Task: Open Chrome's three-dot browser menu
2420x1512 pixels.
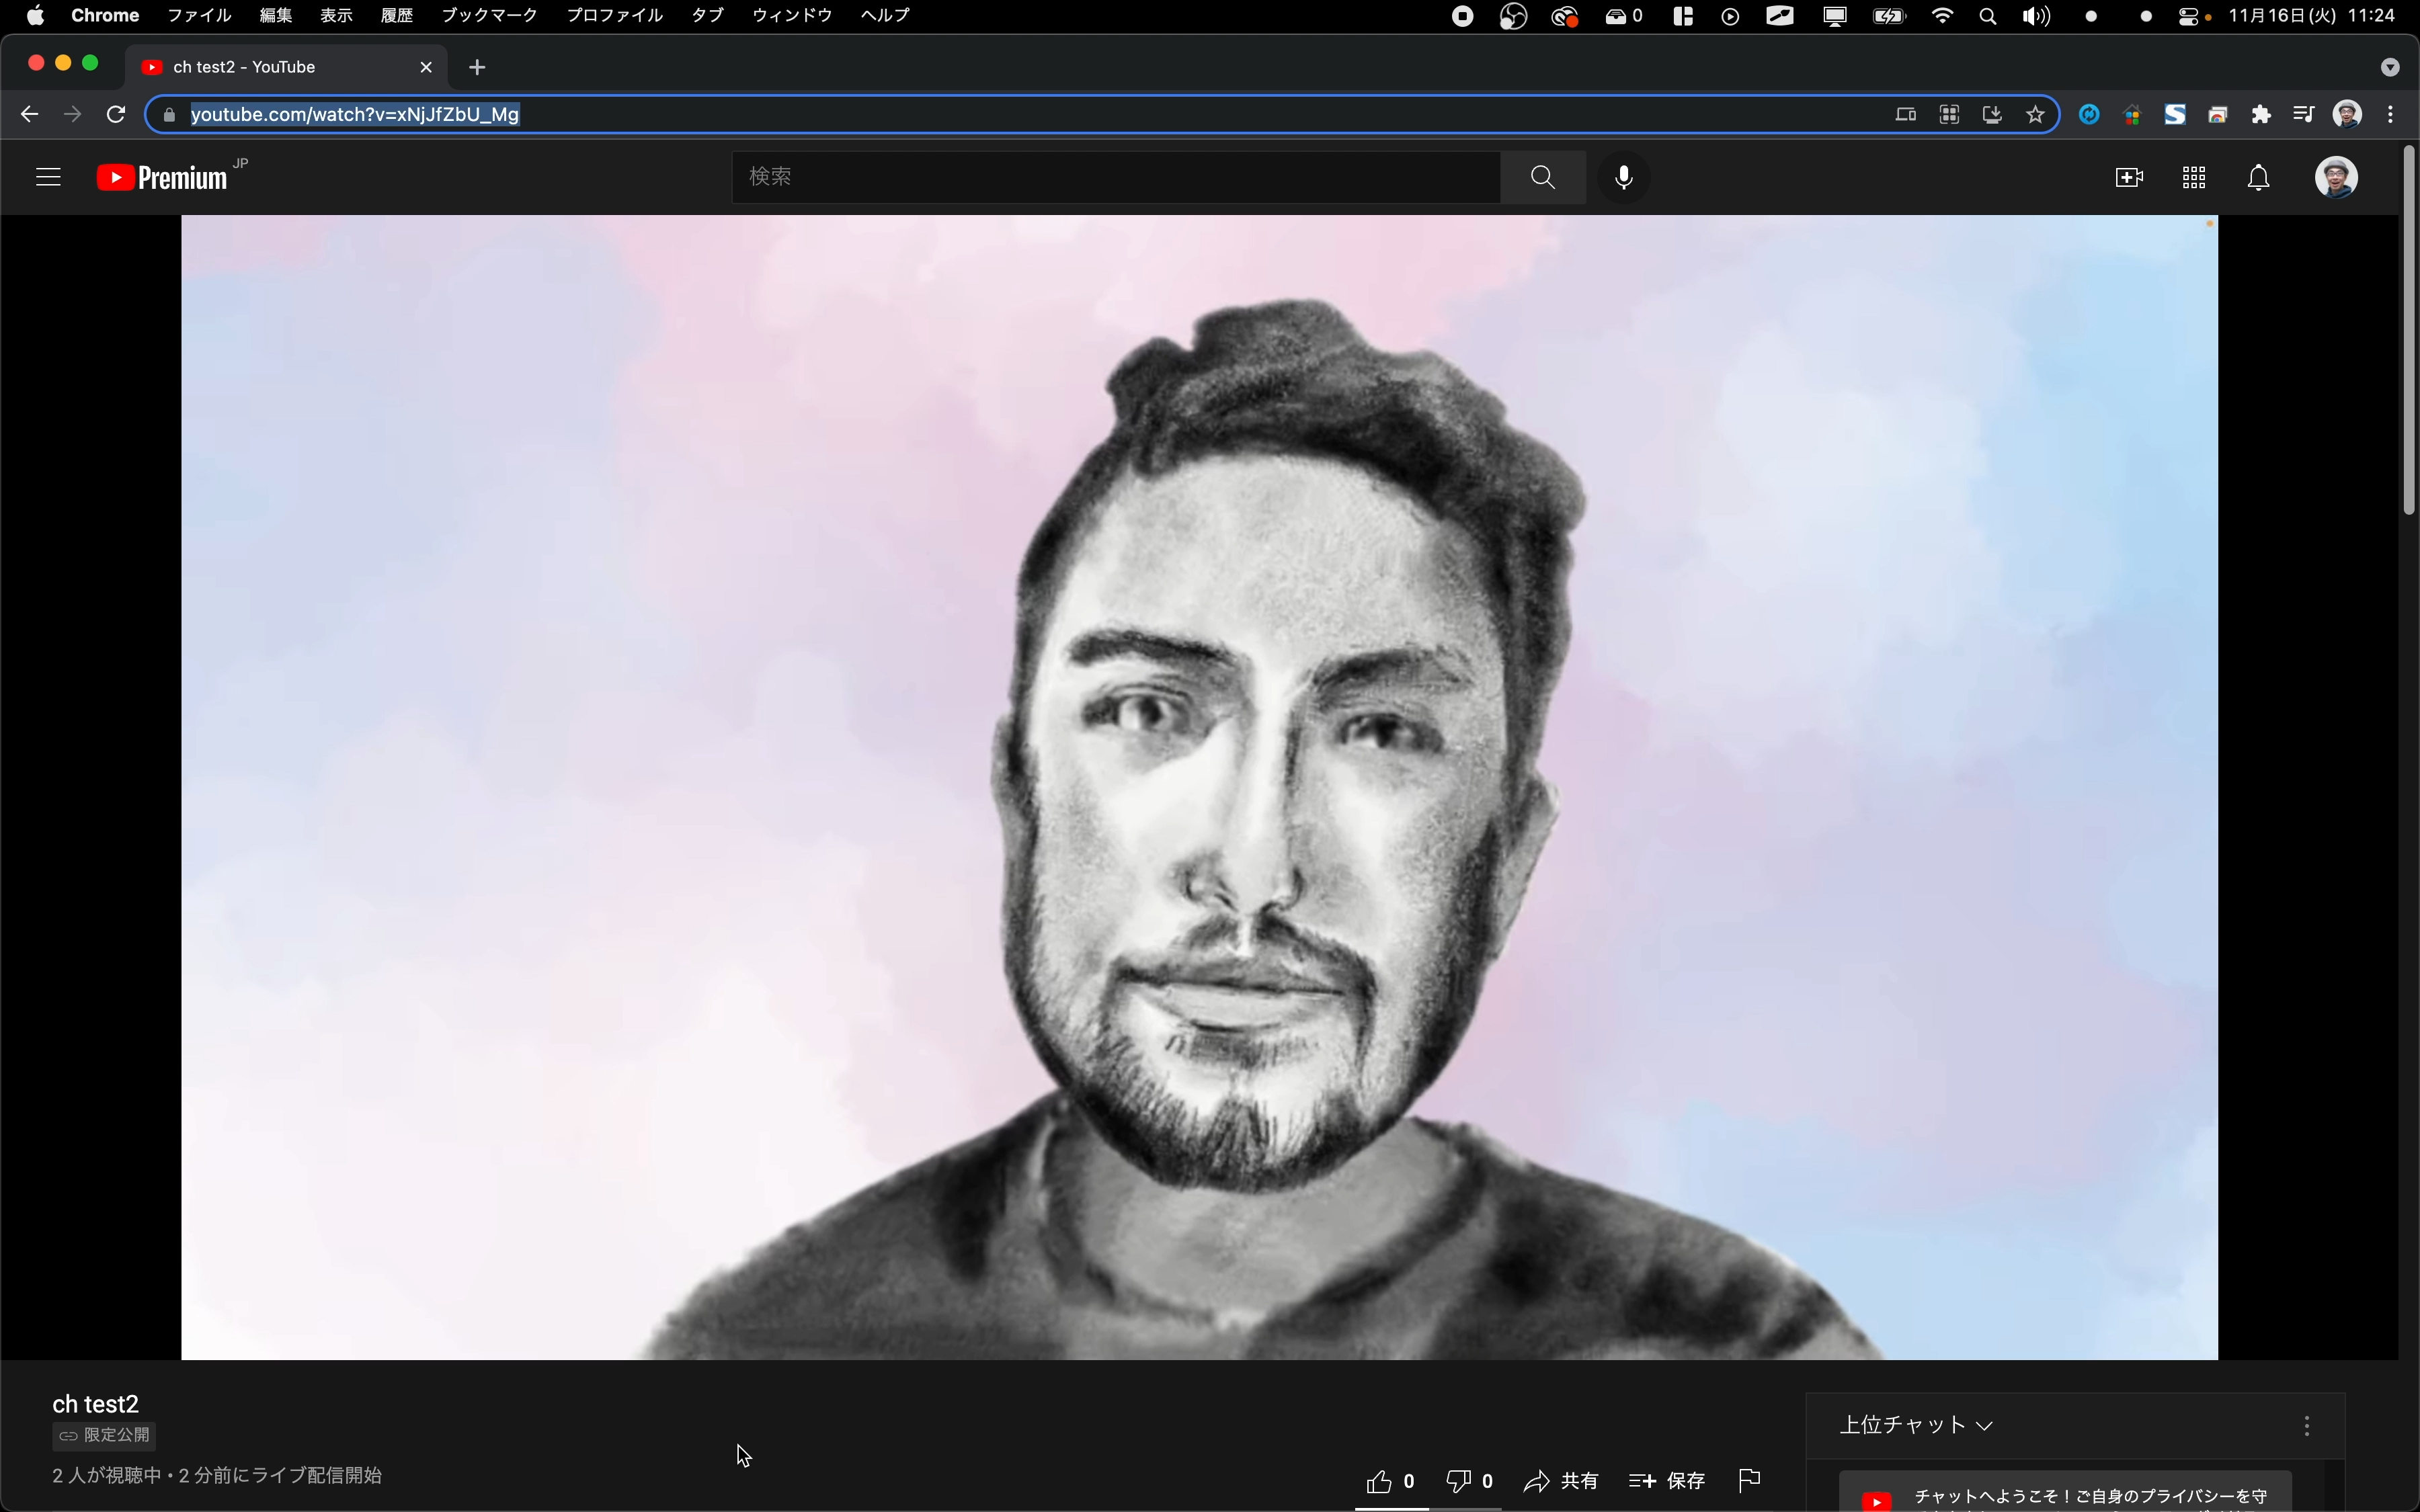Action: (x=2391, y=115)
